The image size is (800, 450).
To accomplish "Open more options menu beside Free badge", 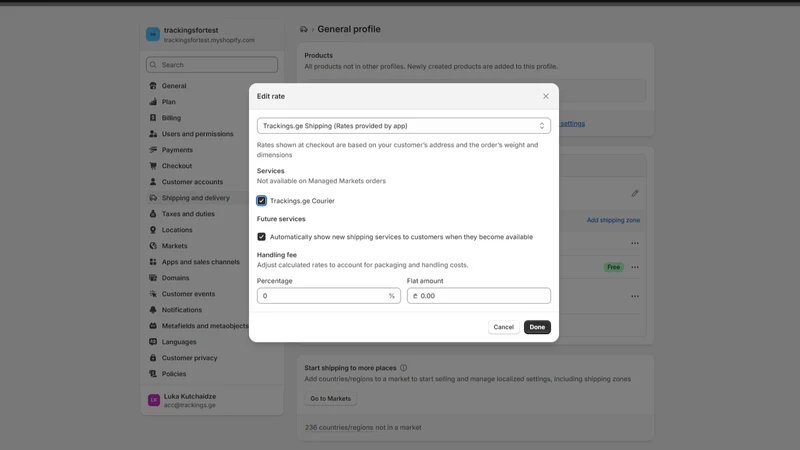I will pyautogui.click(x=635, y=267).
